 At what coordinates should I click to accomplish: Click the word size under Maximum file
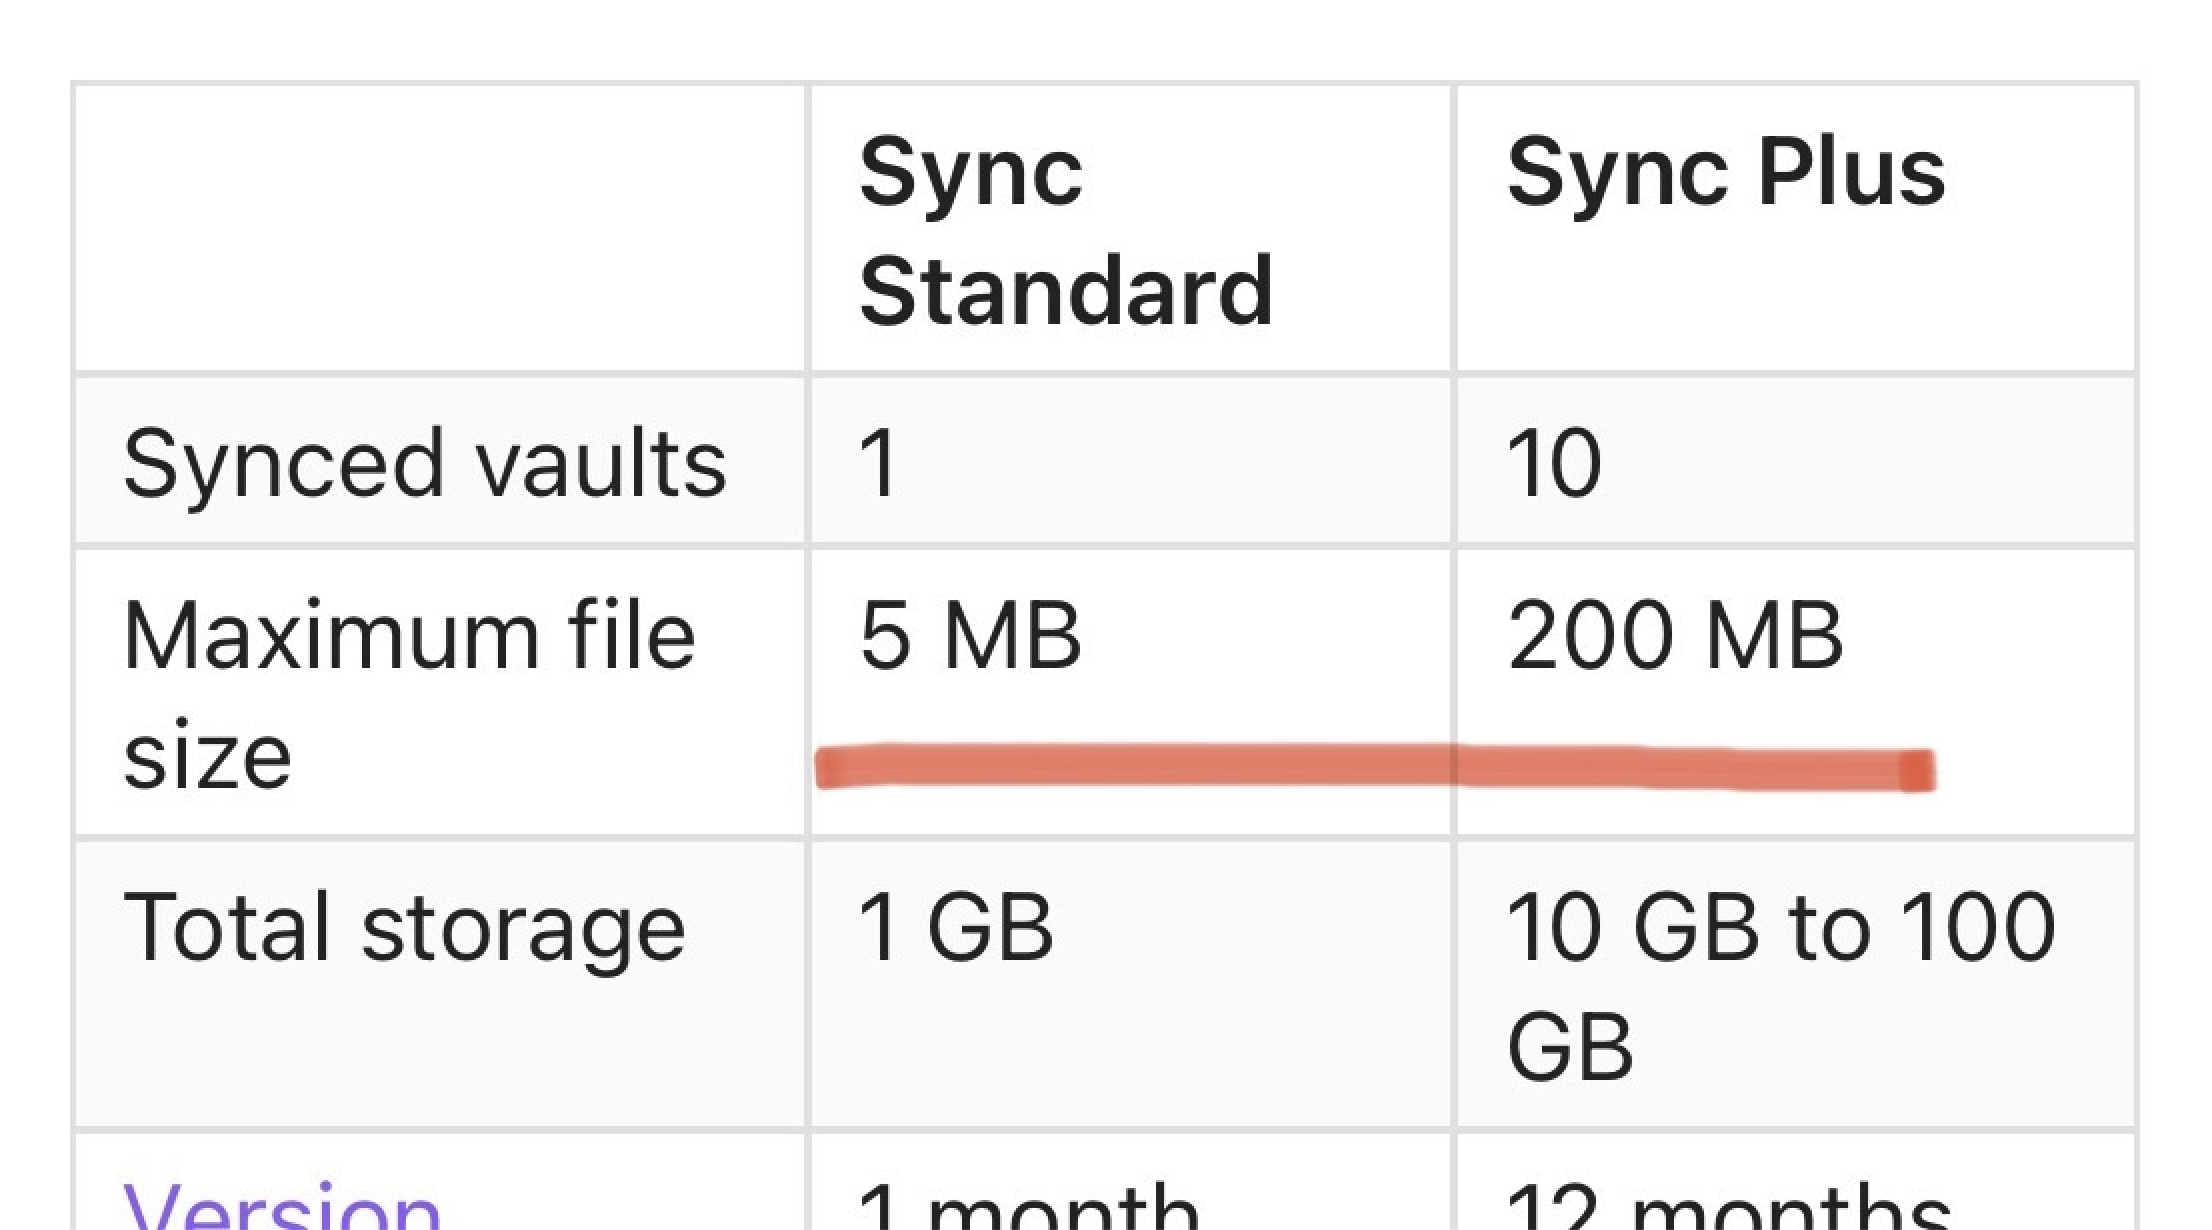pyautogui.click(x=207, y=755)
